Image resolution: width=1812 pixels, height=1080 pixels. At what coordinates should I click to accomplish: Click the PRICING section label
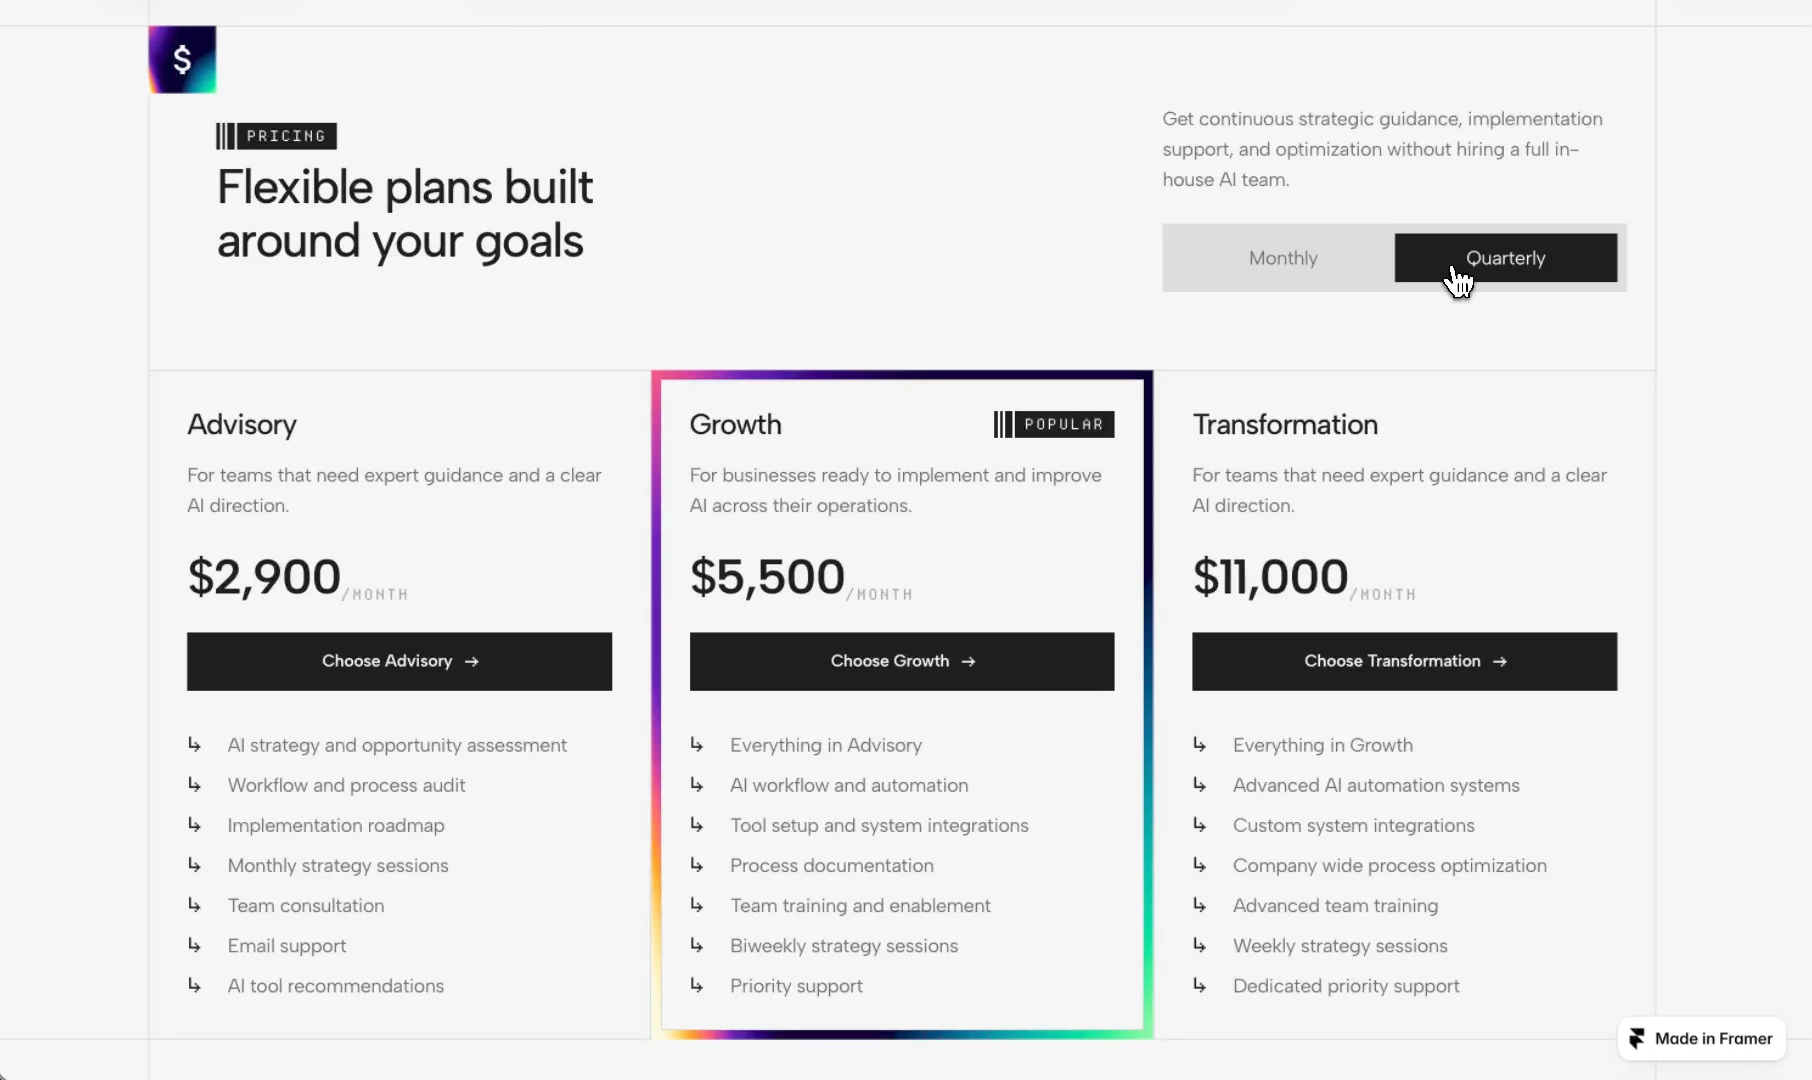(x=286, y=136)
